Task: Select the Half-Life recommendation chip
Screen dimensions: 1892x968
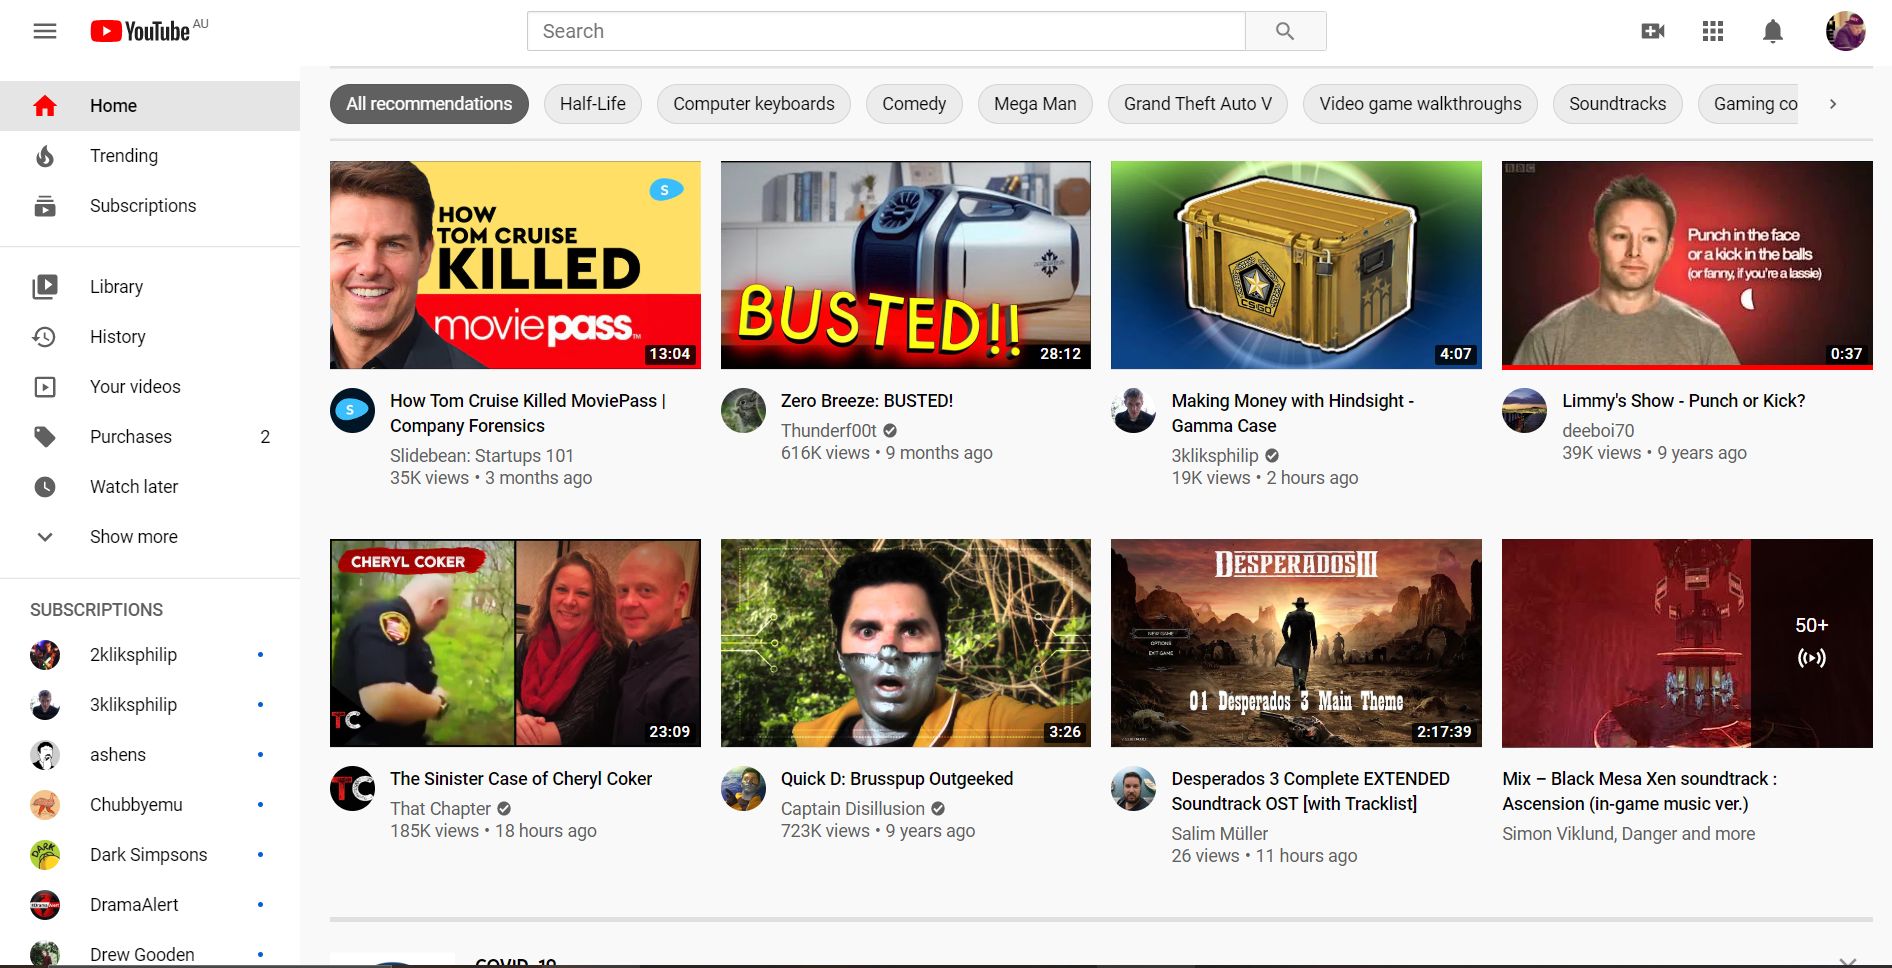Action: 592,104
